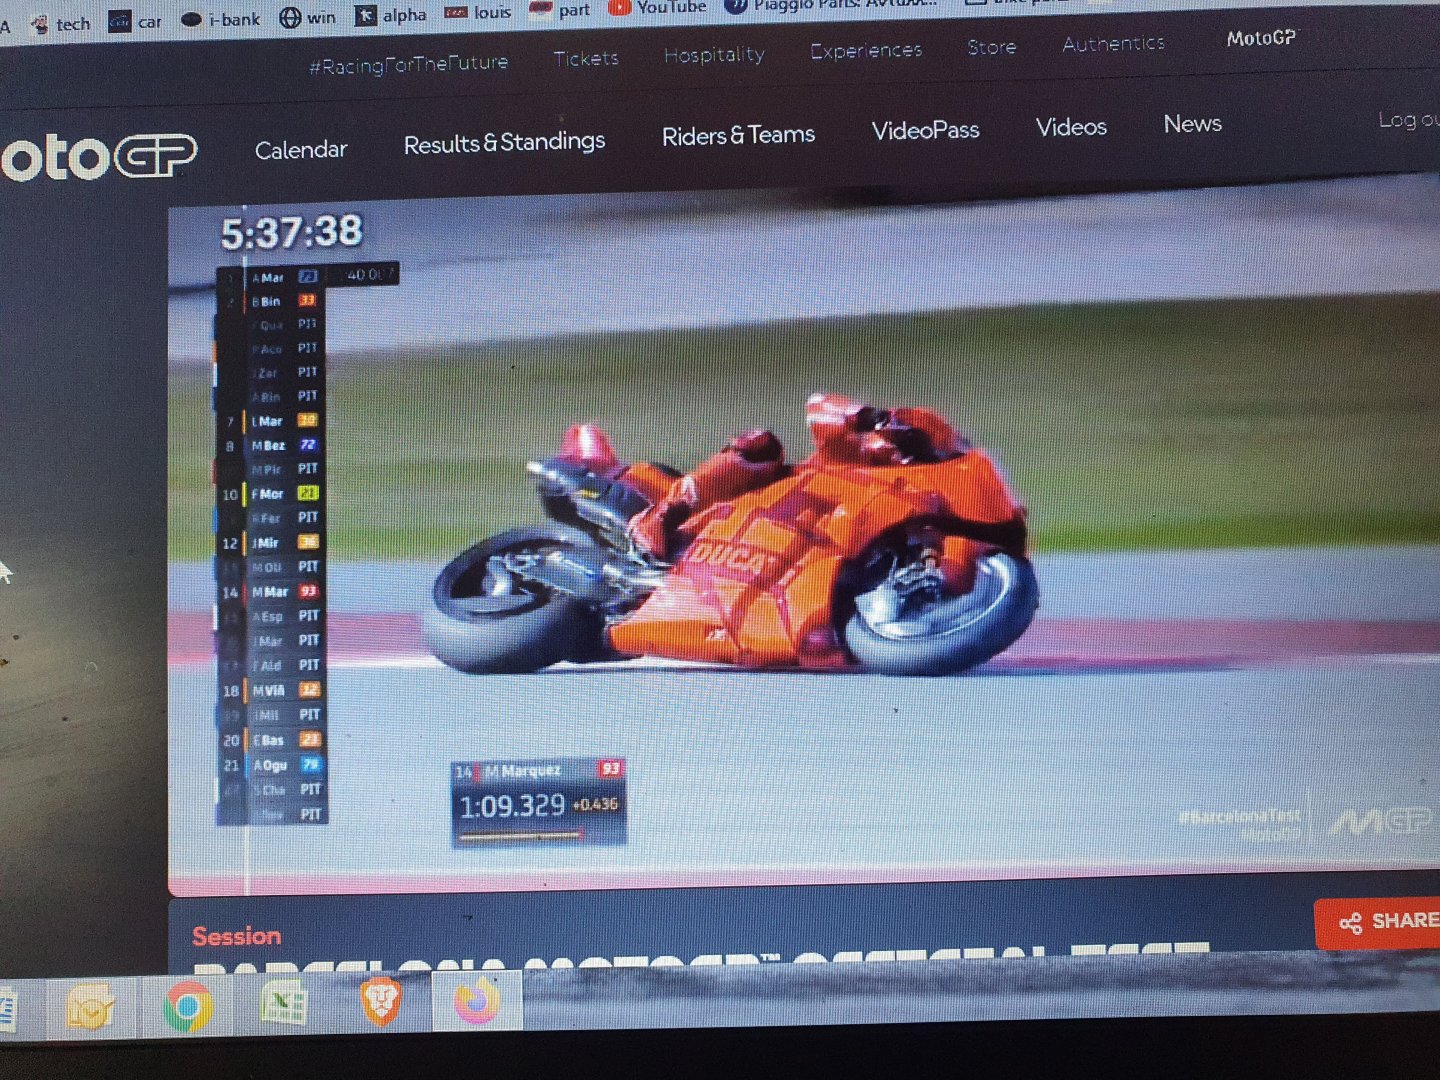The image size is (1440, 1080).
Task: Open the Calendar page
Action: tap(300, 150)
